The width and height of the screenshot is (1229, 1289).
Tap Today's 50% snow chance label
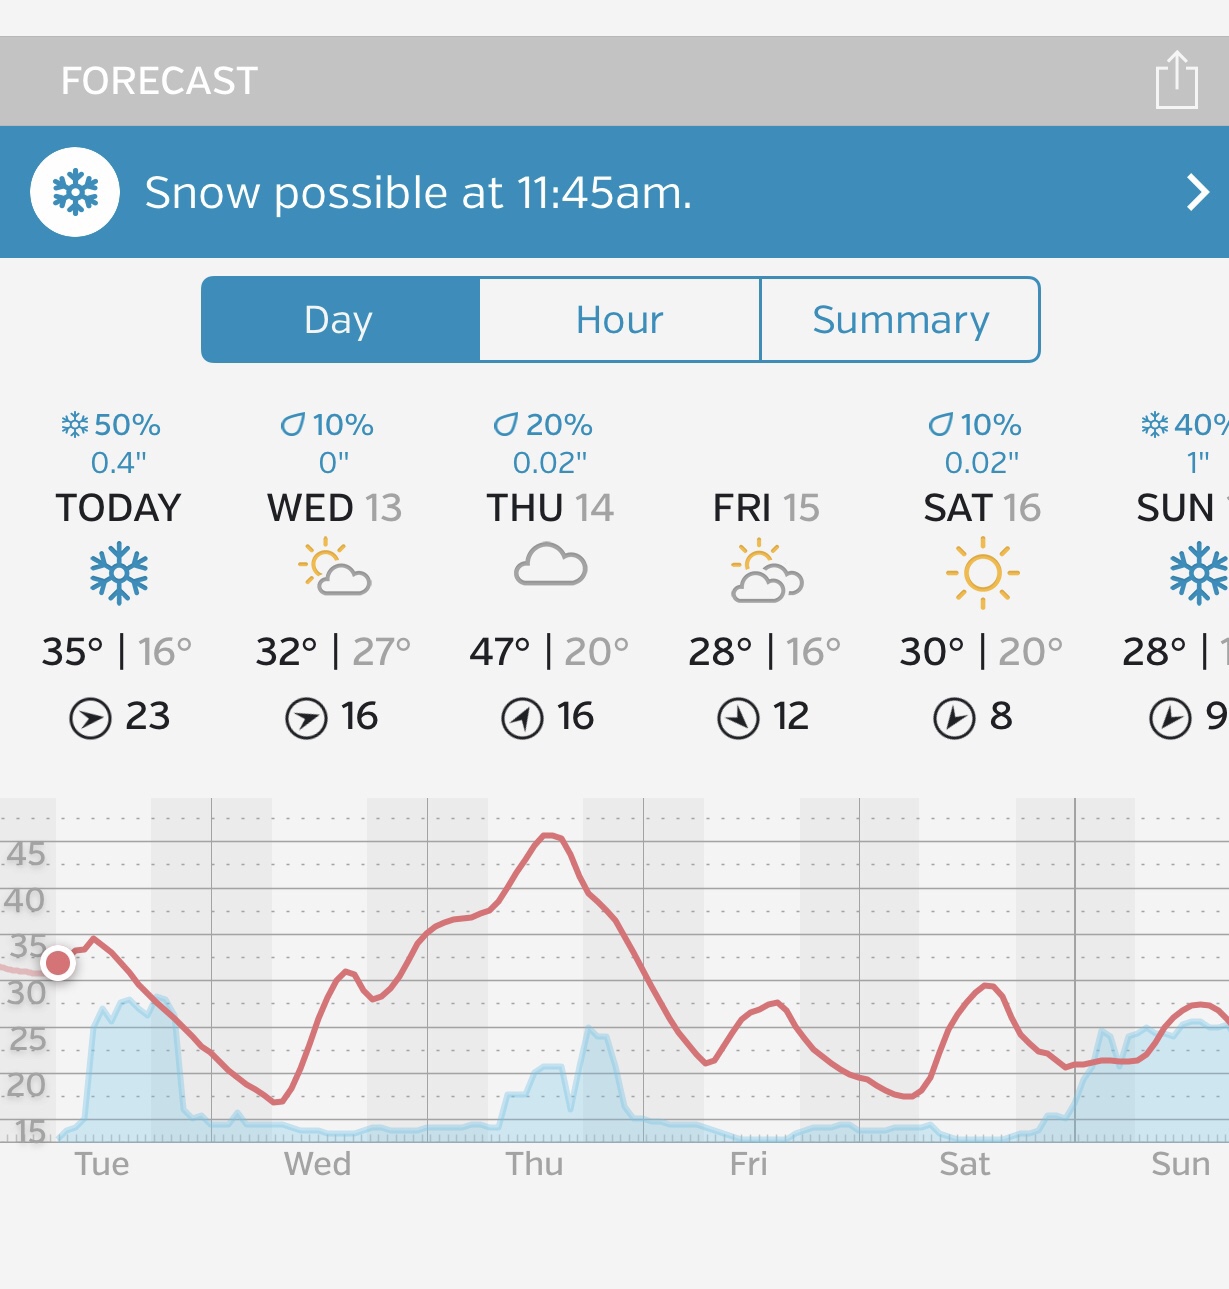[x=111, y=425]
